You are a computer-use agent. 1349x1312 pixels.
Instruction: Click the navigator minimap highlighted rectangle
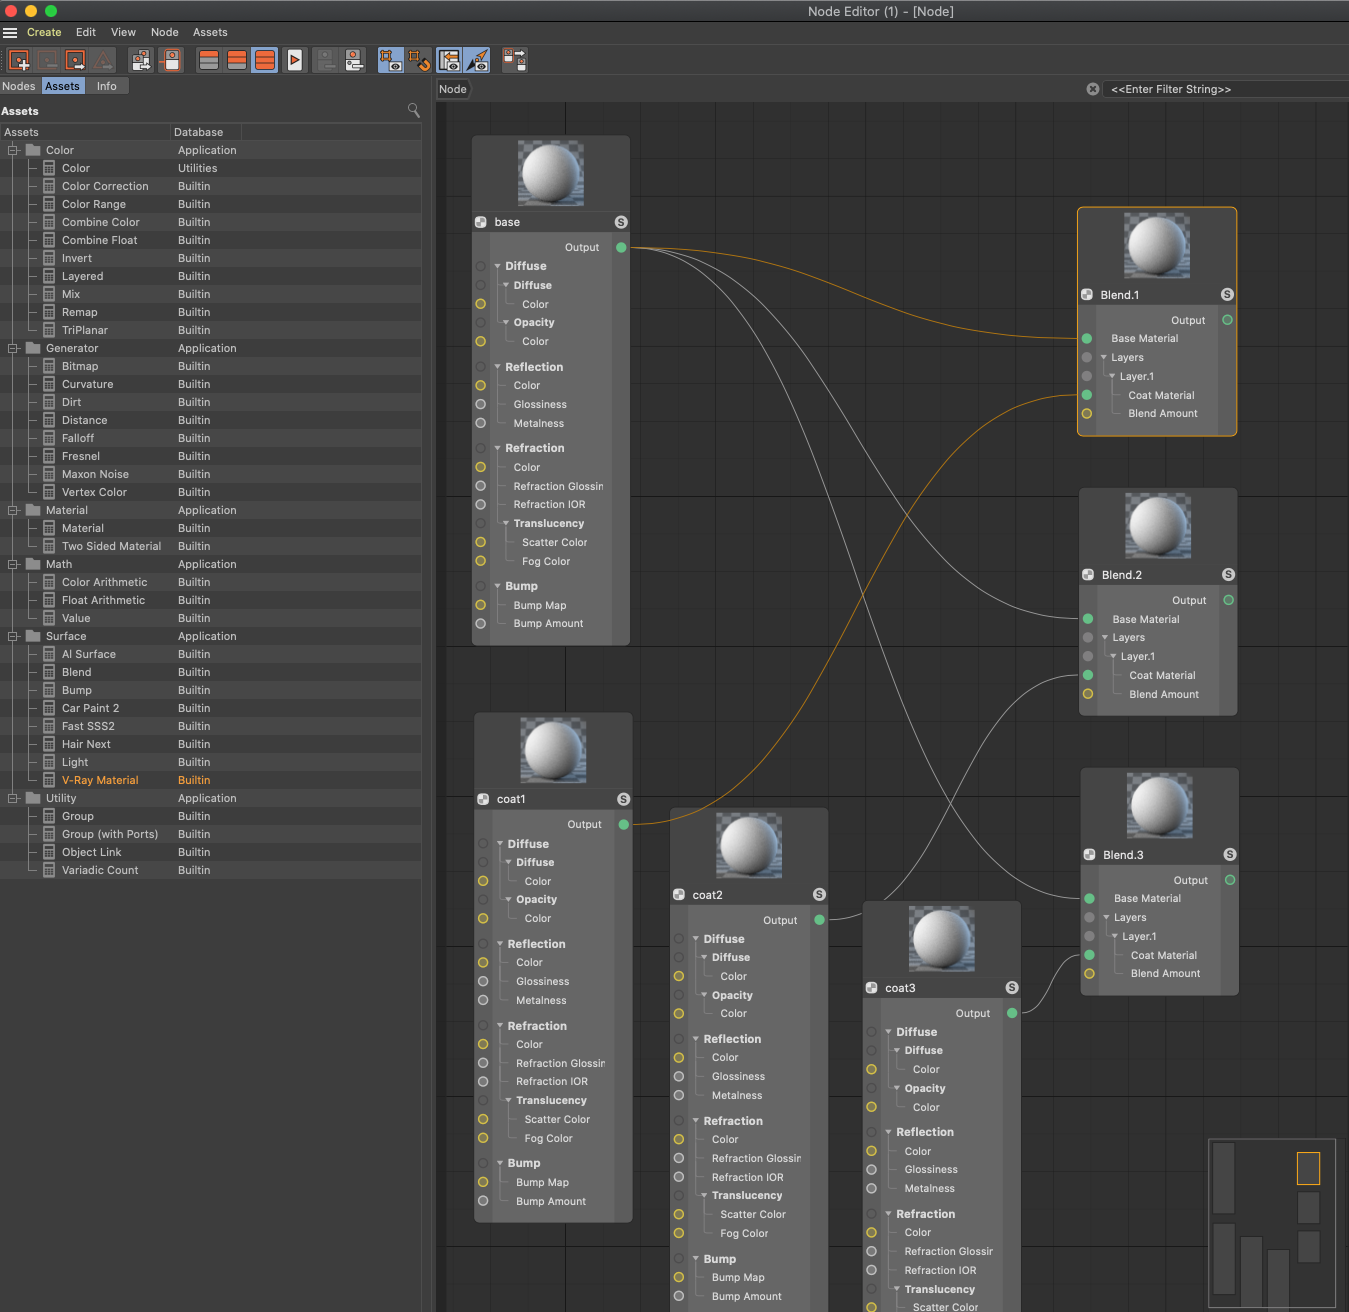coord(1308,1168)
